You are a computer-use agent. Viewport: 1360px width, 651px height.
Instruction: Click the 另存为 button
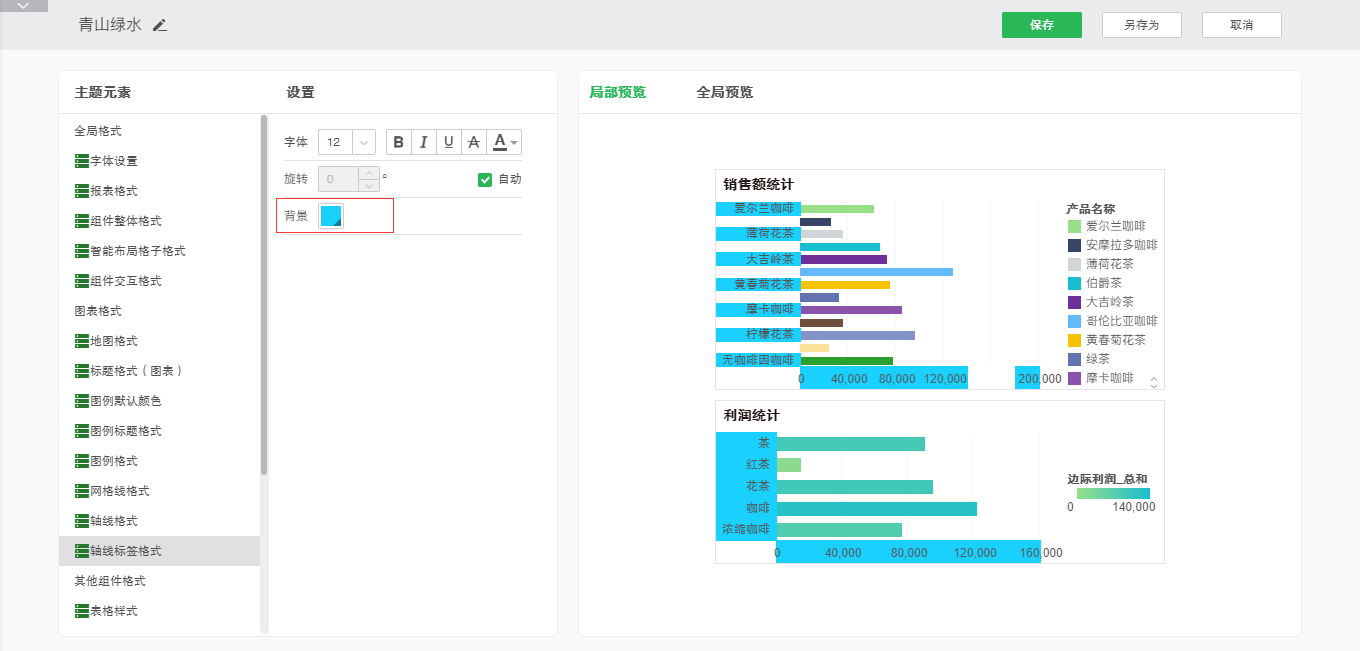(x=1141, y=25)
